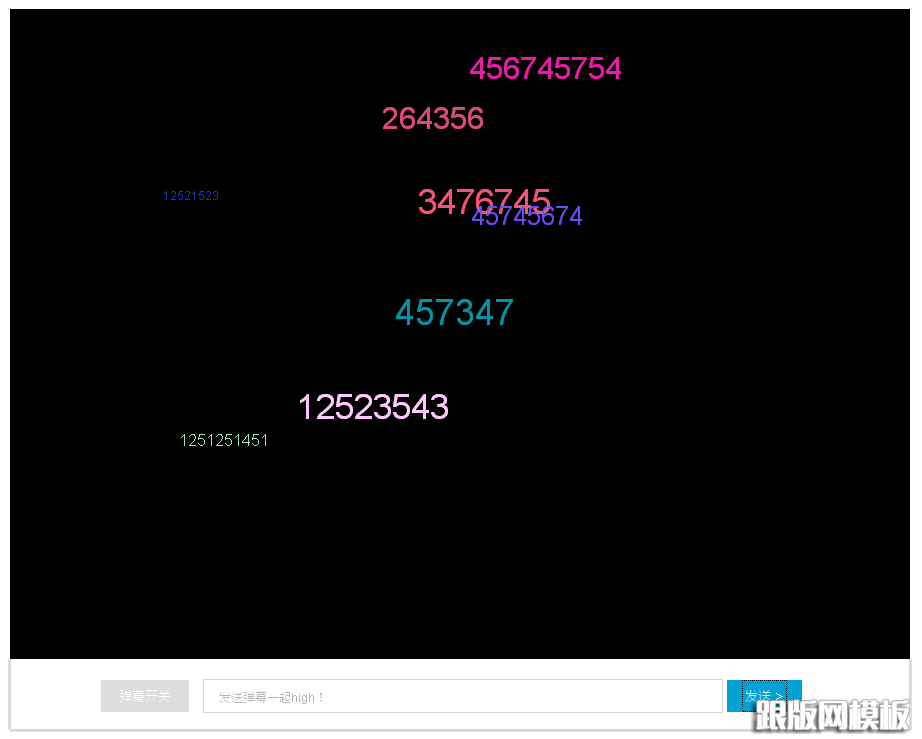The width and height of the screenshot is (922, 739).
Task: Select the light pink 12523543 comment
Action: pyautogui.click(x=373, y=408)
